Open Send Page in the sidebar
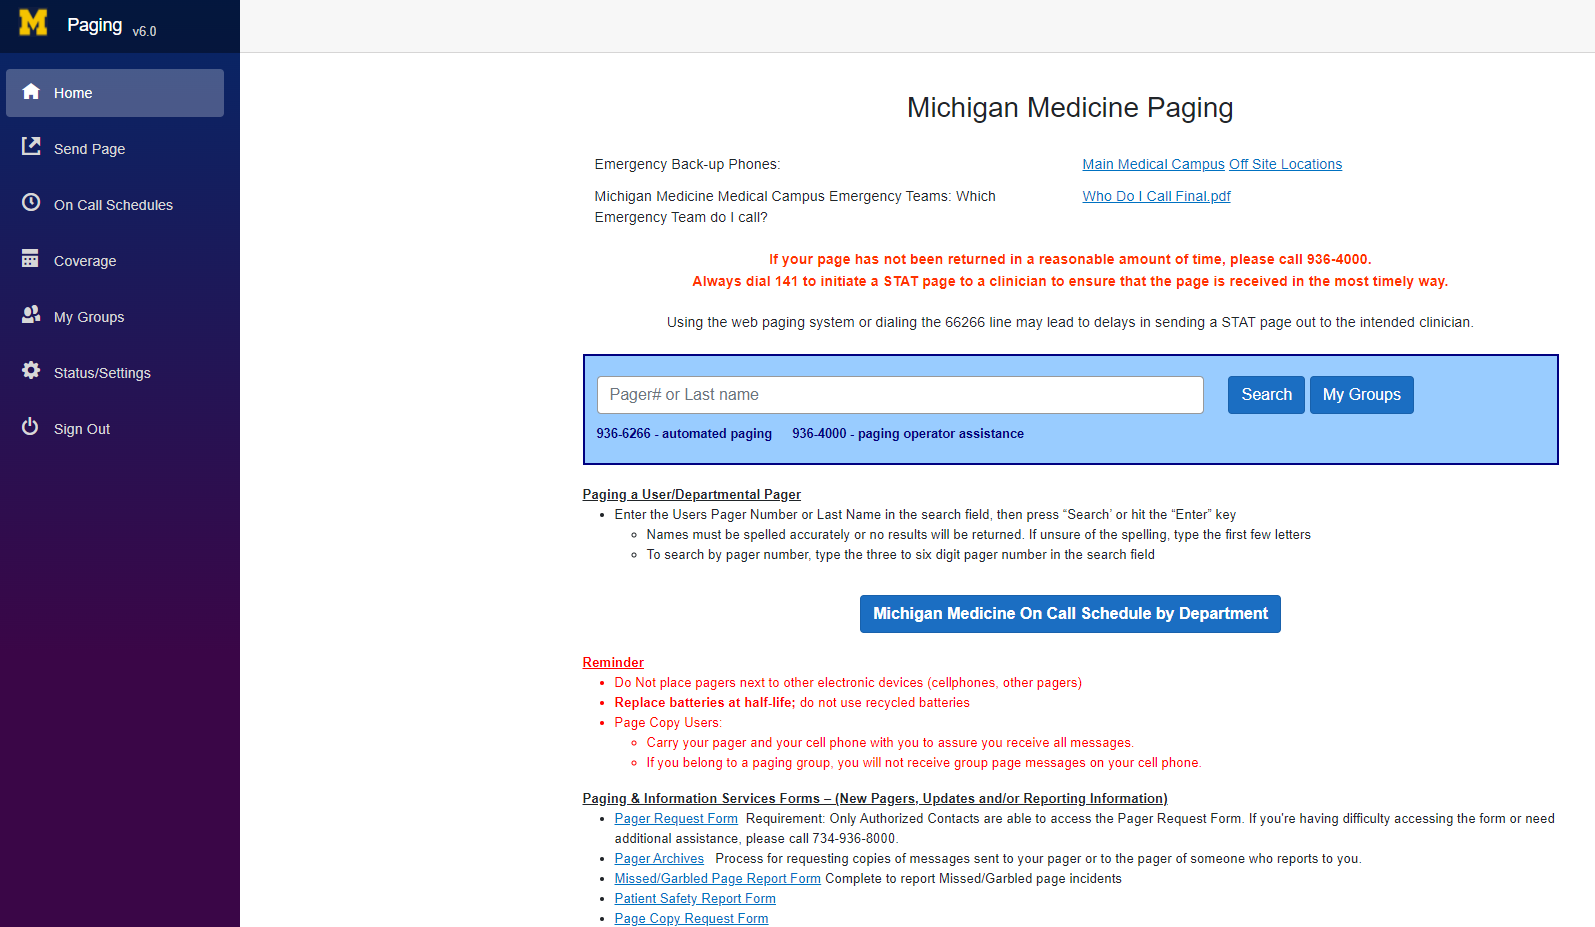Screen dimensions: 1595x927 point(115,149)
